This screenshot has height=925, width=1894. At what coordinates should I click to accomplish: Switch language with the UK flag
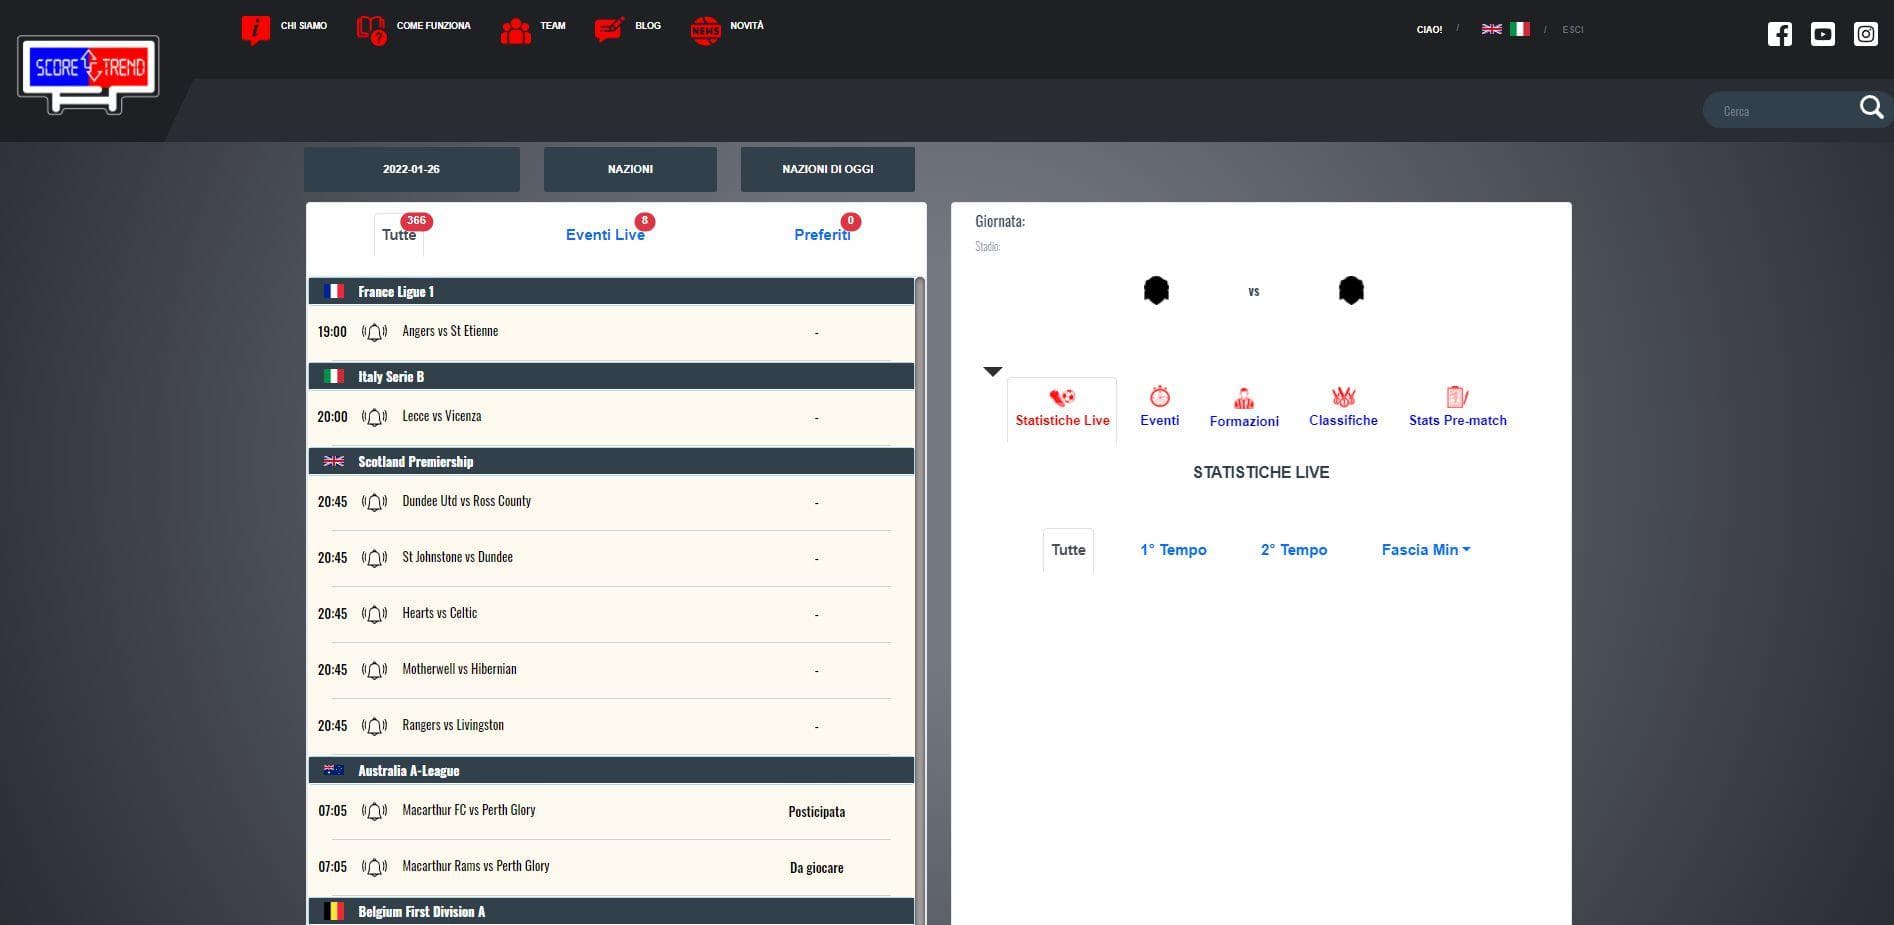(x=1491, y=29)
